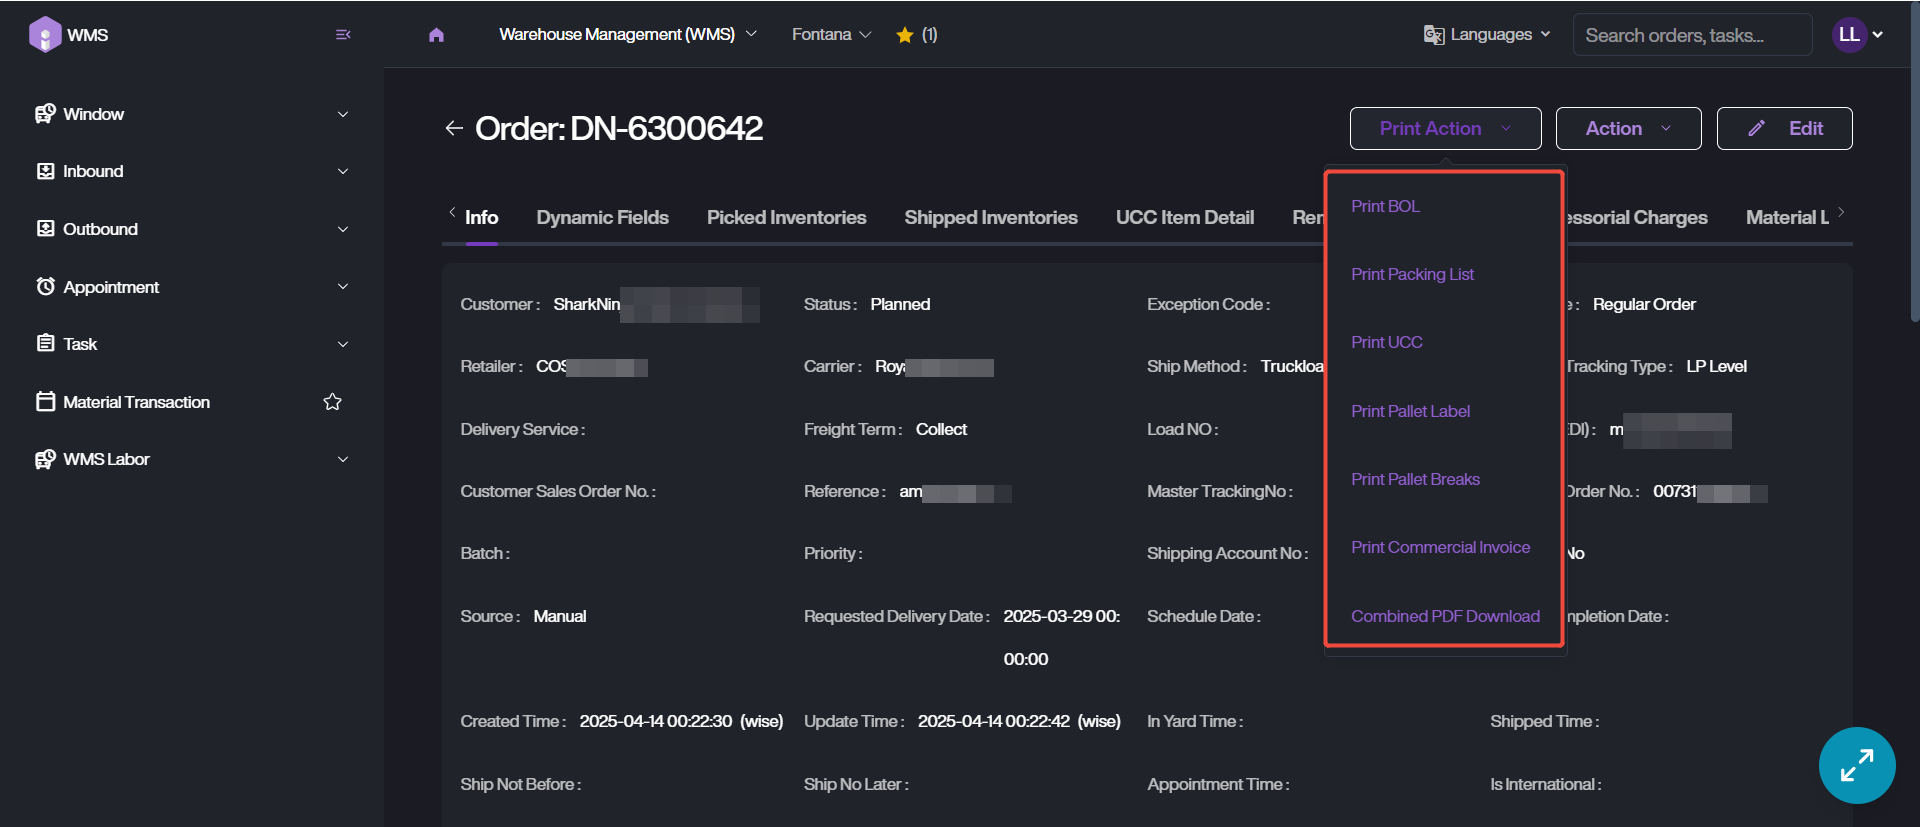
Task: Click the Regular Order value
Action: point(1644,304)
